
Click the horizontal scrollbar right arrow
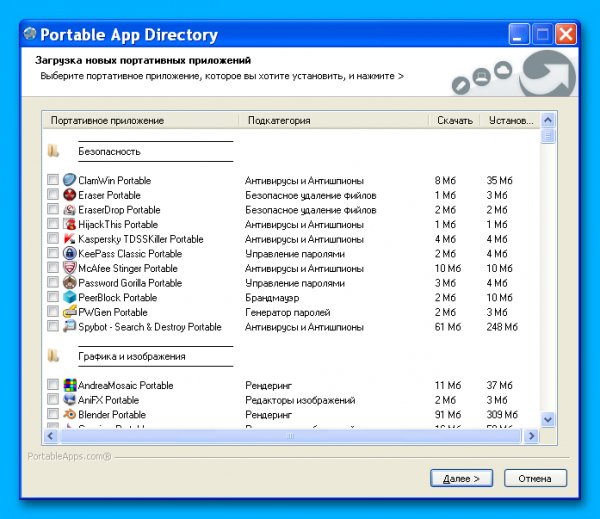[531, 436]
